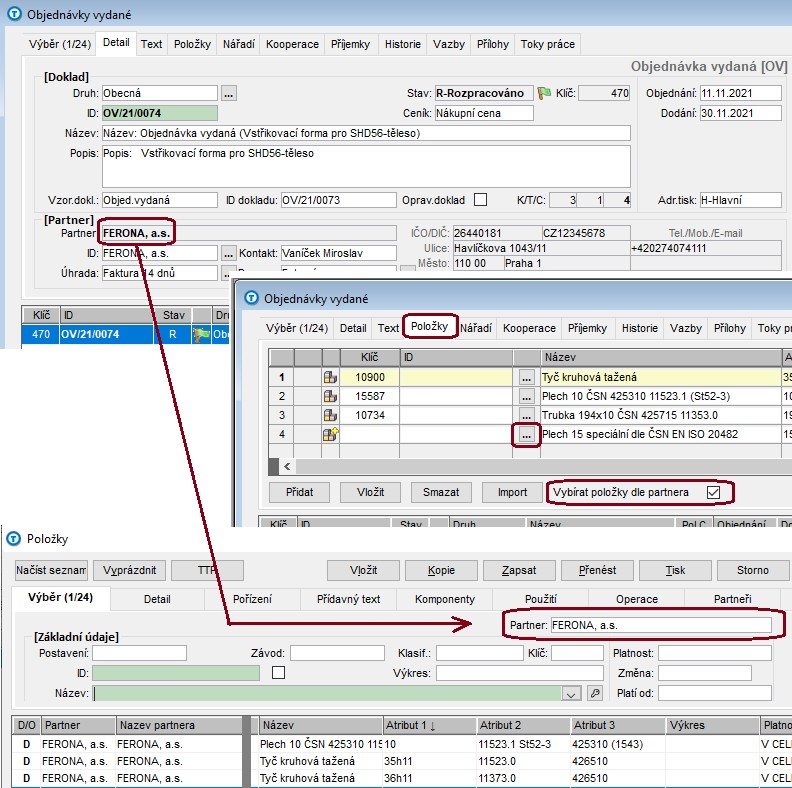Click the Vložit button in Položky toolbar

[363, 570]
